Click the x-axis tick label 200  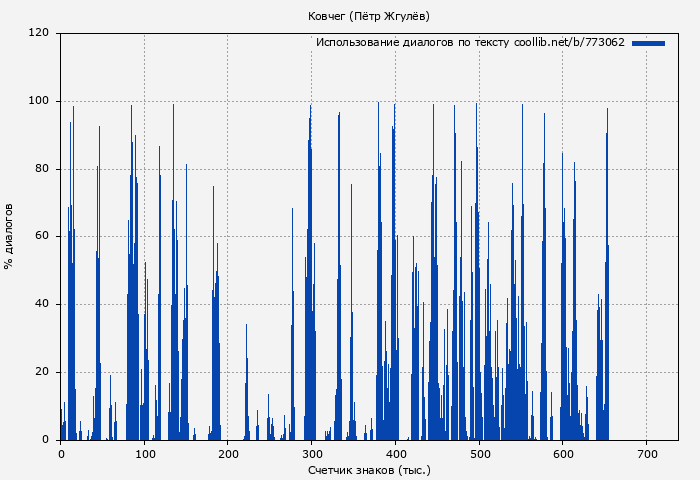(228, 454)
